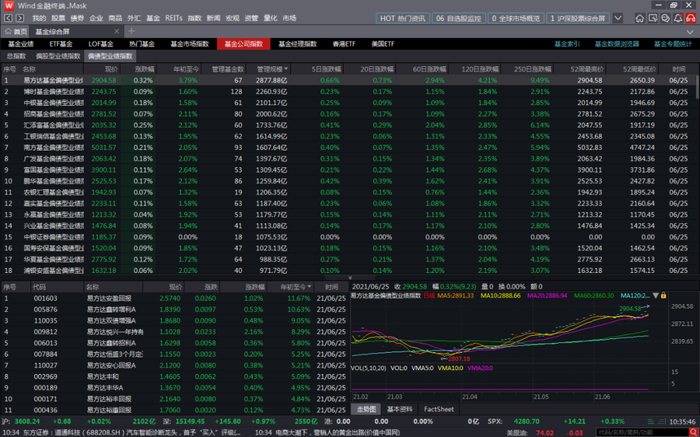Select fund row 易方达安盈回报
This screenshot has width=700, height=437.
(109, 298)
